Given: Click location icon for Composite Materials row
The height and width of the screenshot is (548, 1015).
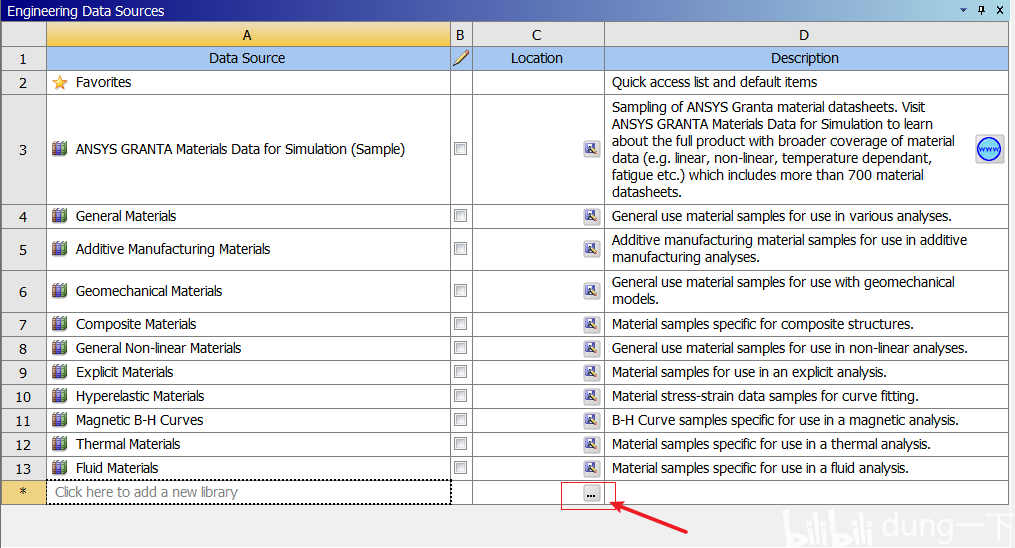Looking at the screenshot, I should (x=591, y=323).
